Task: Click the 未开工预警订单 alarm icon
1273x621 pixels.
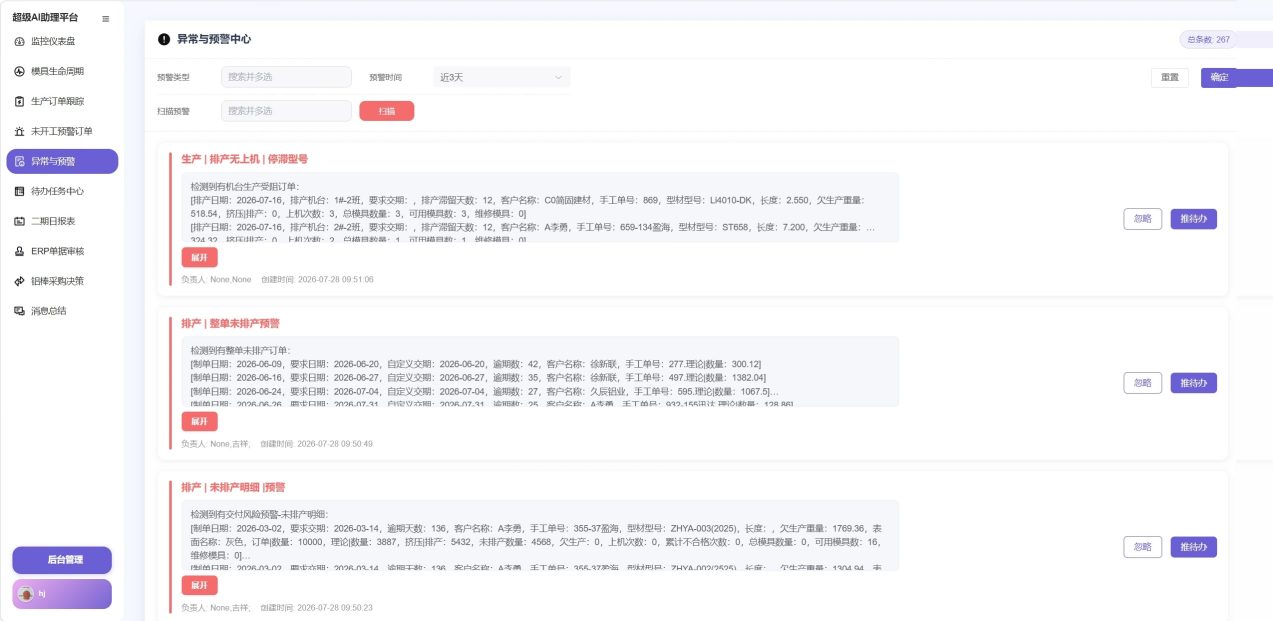Action: [x=20, y=131]
